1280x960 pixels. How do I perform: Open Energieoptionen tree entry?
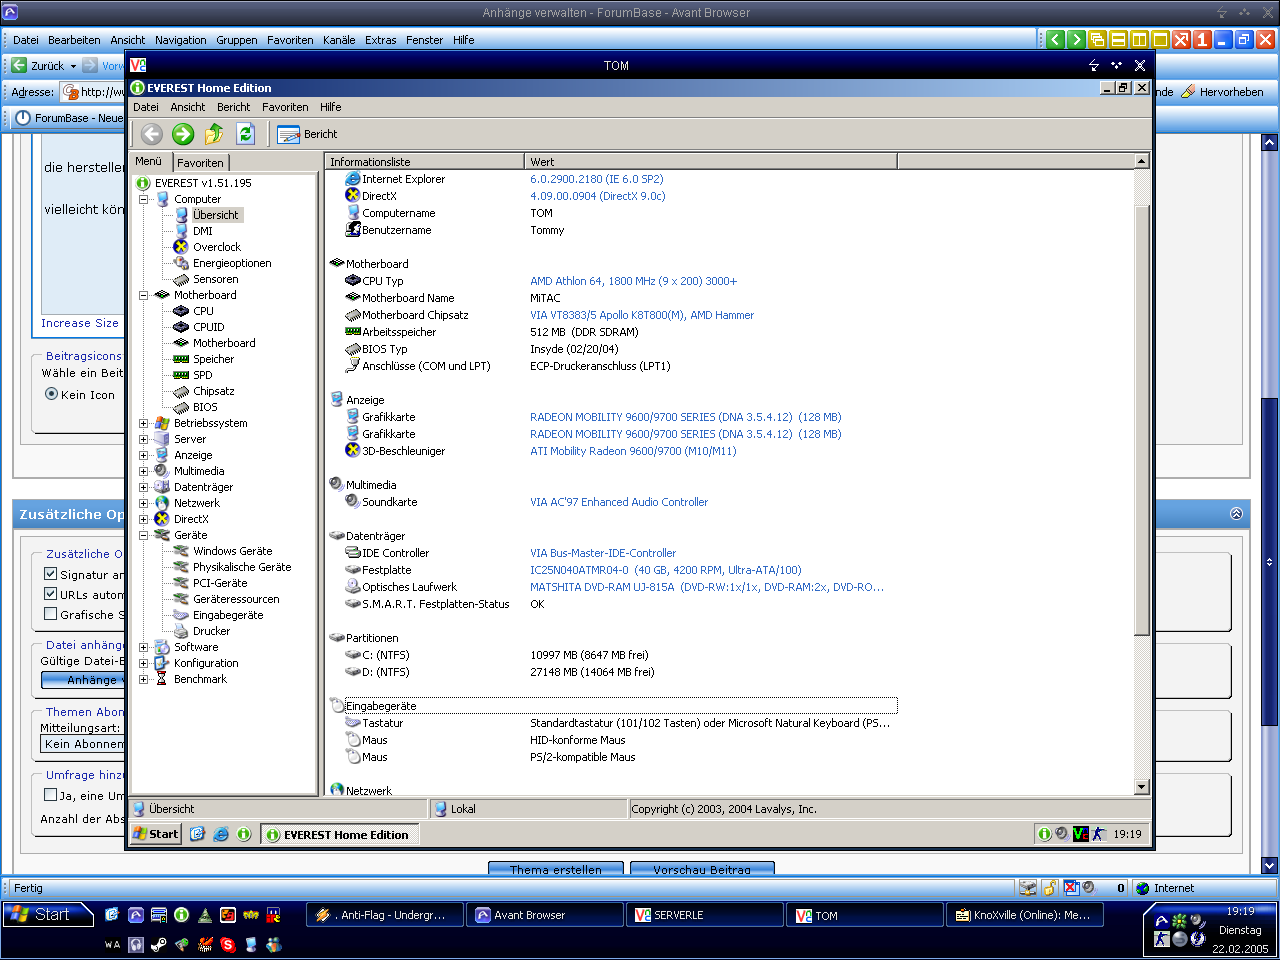click(232, 263)
